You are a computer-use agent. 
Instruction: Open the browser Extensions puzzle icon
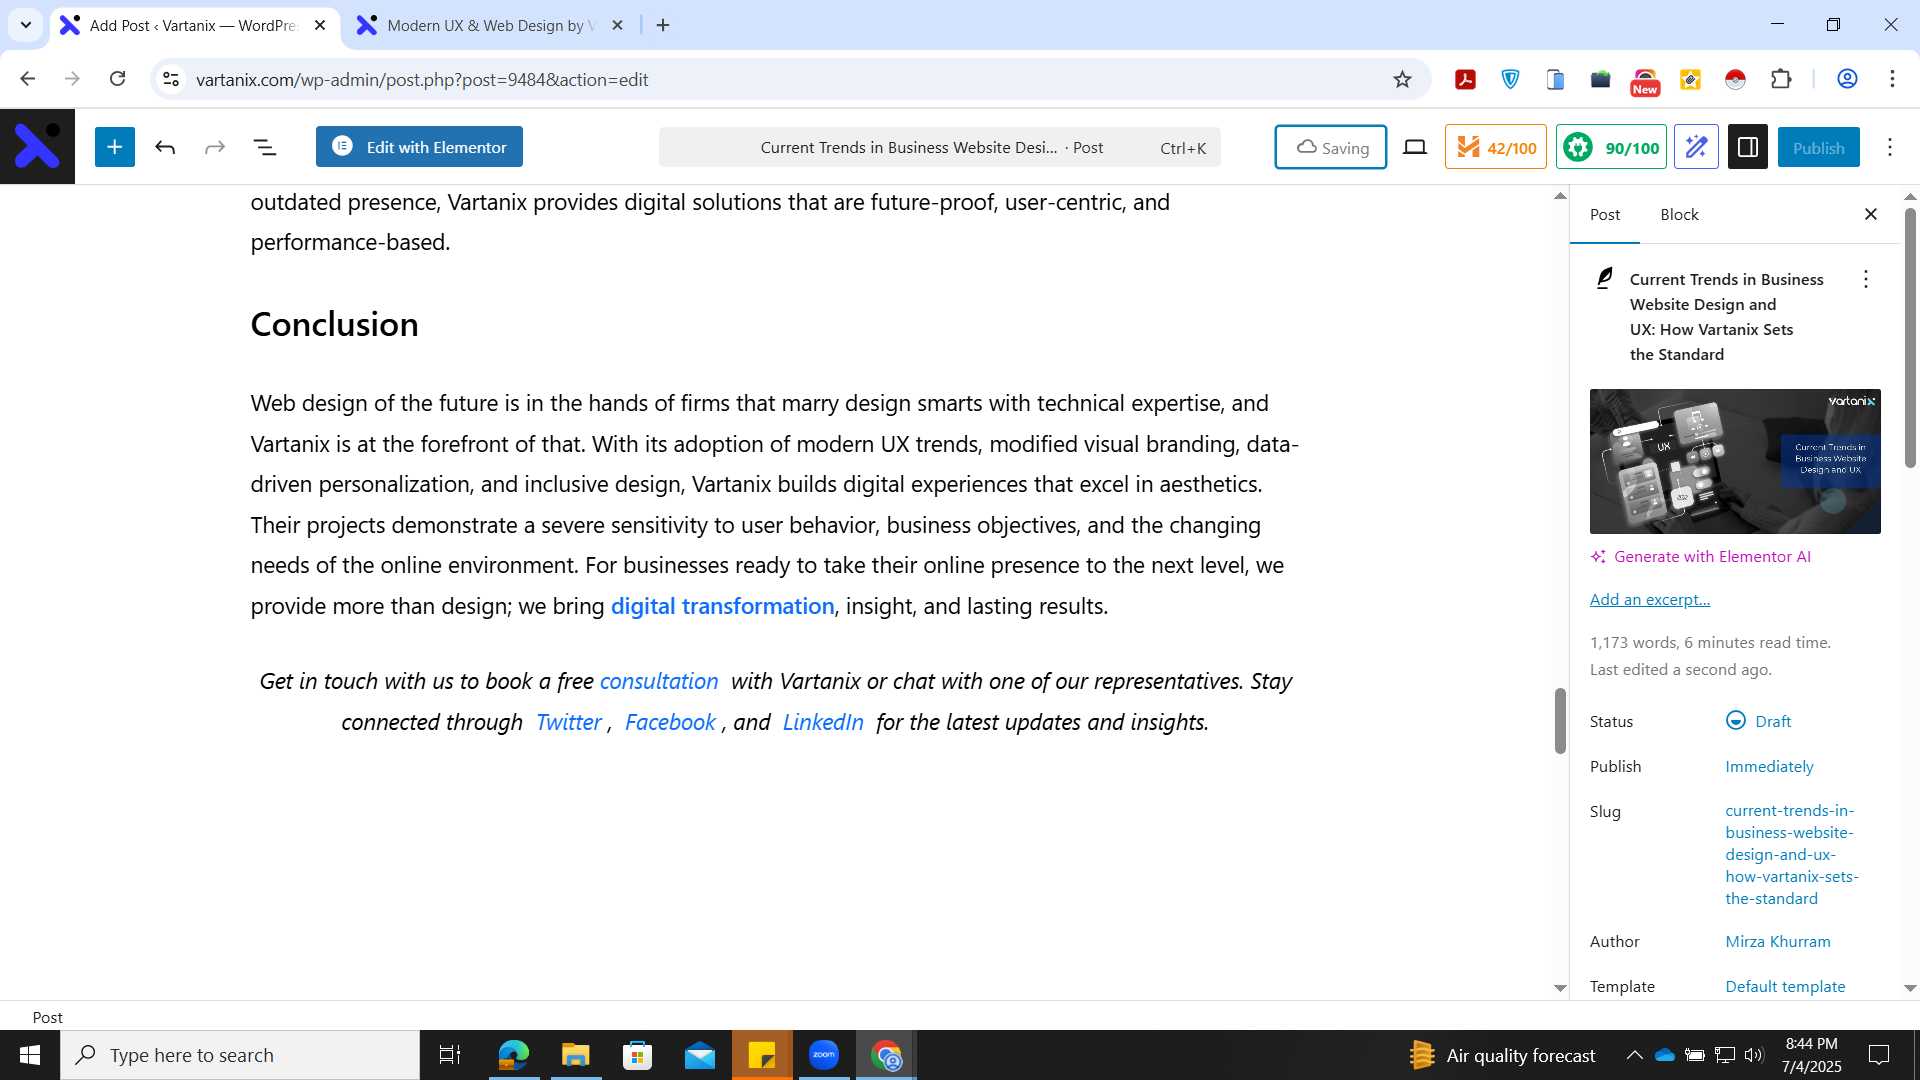1781,79
